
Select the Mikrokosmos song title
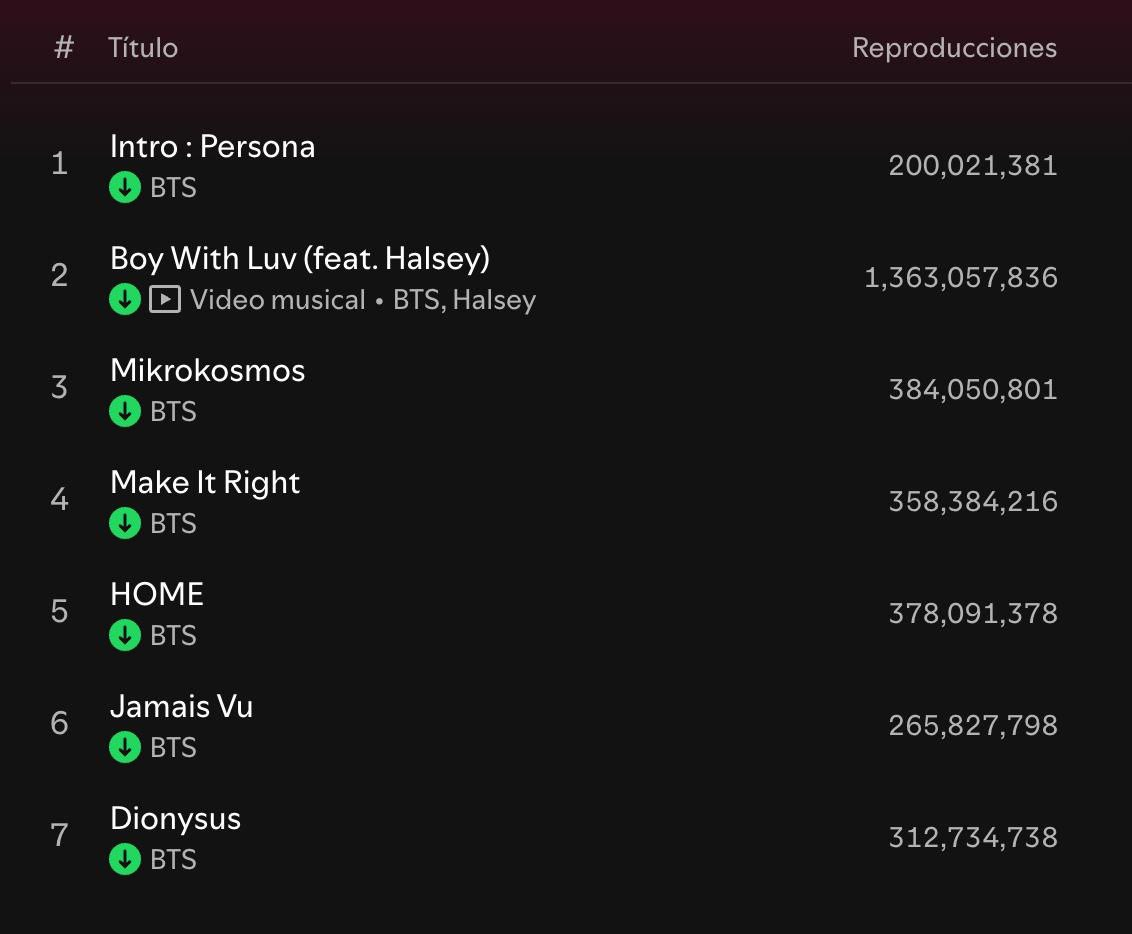(x=207, y=371)
